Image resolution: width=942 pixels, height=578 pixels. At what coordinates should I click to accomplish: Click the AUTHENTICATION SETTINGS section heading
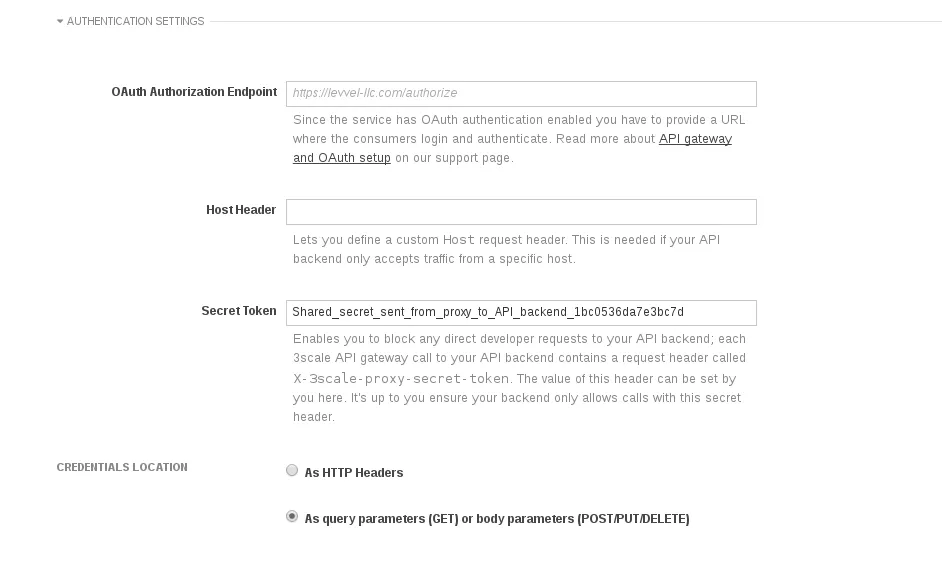135,21
